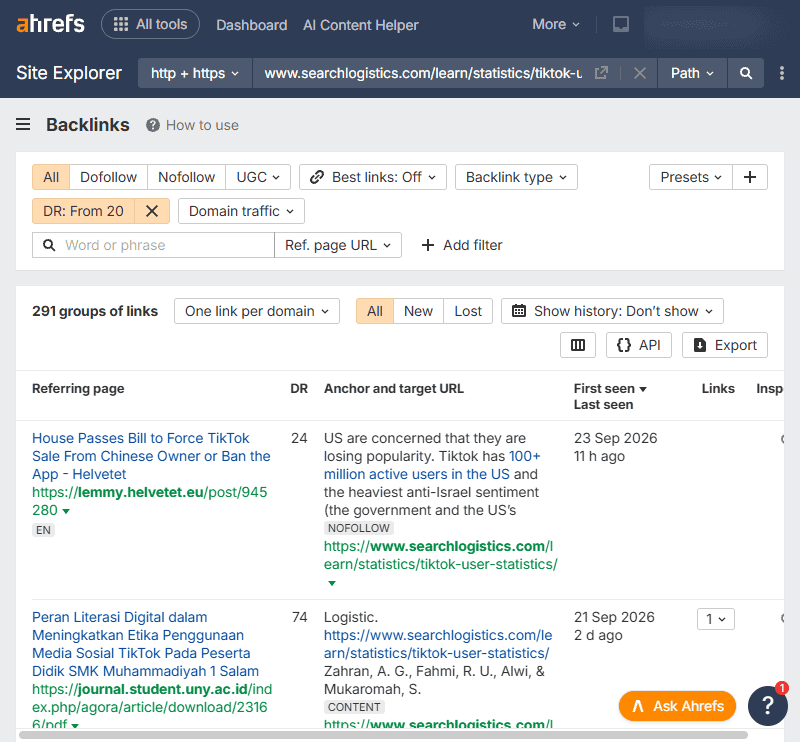Viewport: 800px width, 742px height.
Task: Open Peran Literasi Digital dalam referring page
Action: pyautogui.click(x=145, y=644)
